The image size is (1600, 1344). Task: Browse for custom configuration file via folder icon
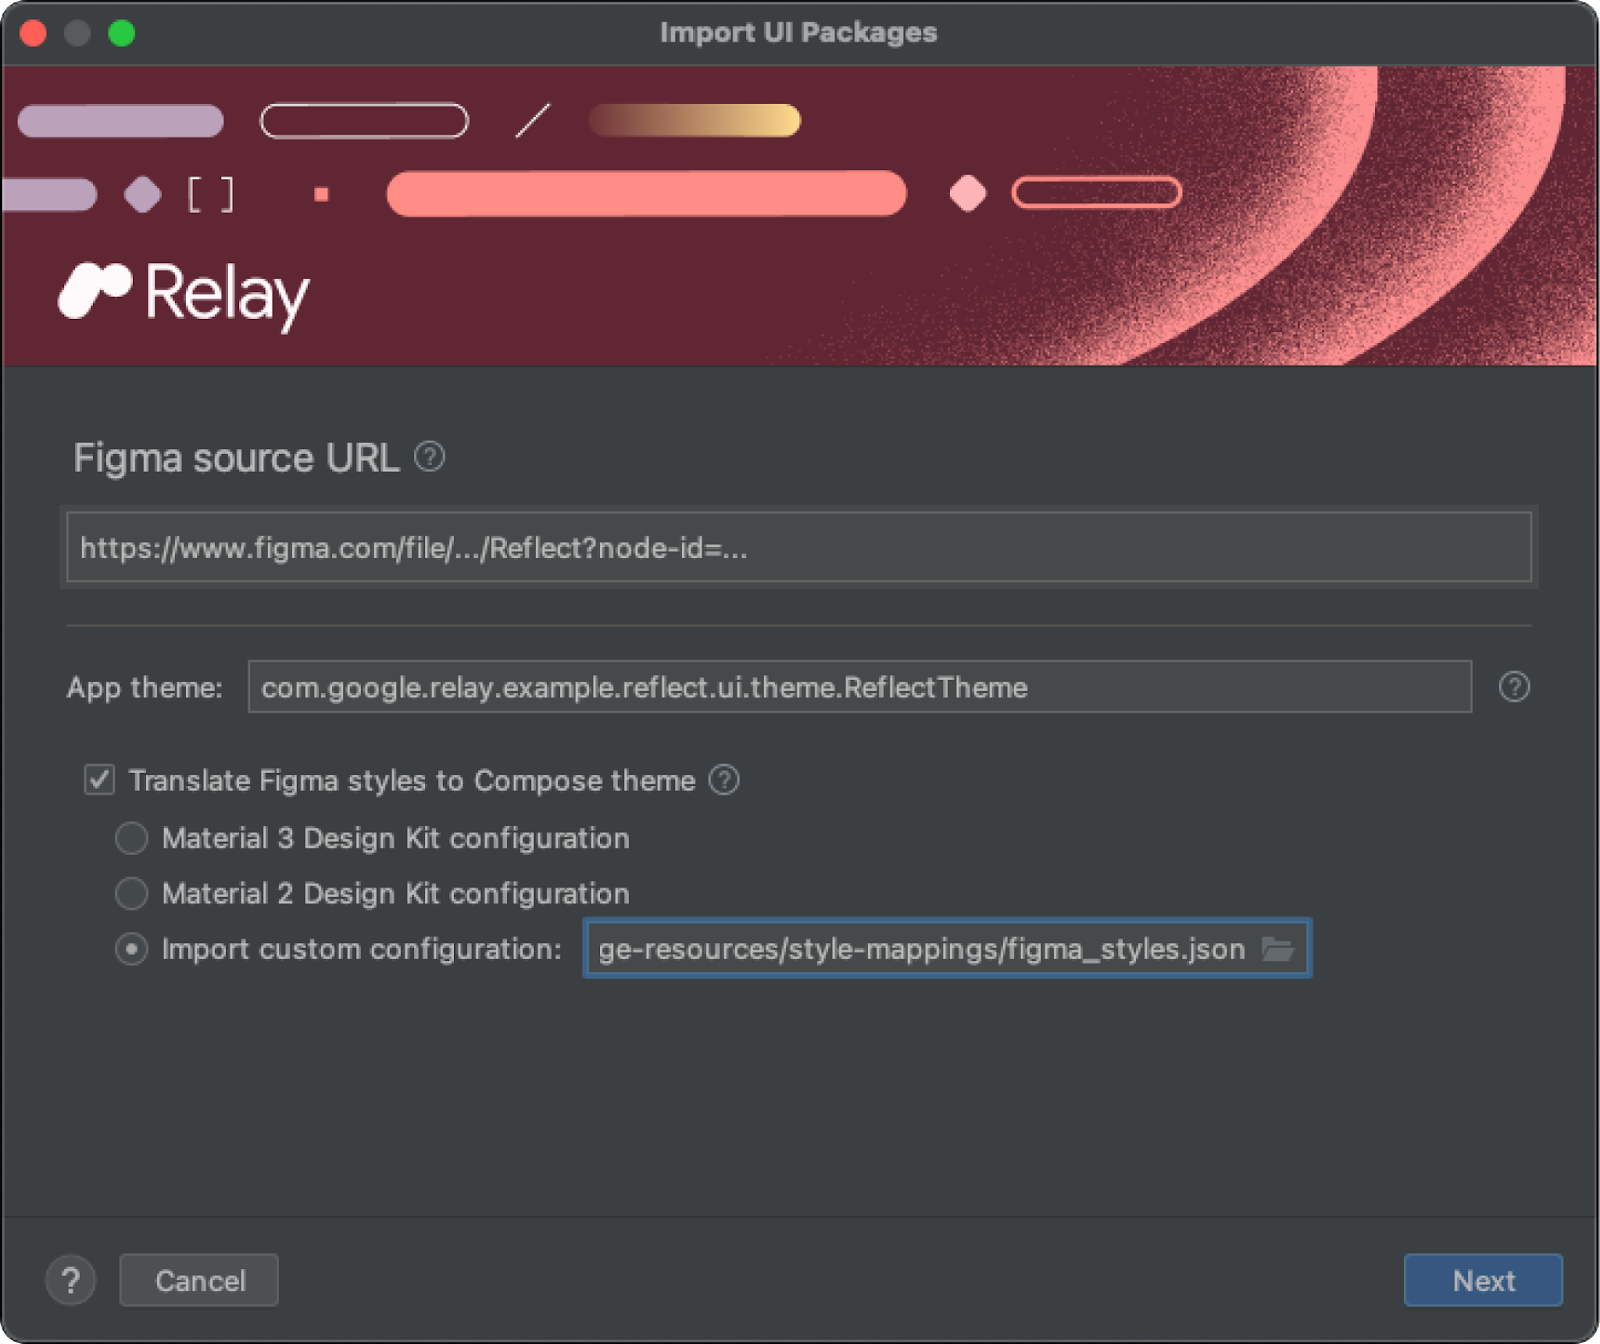click(x=1278, y=948)
